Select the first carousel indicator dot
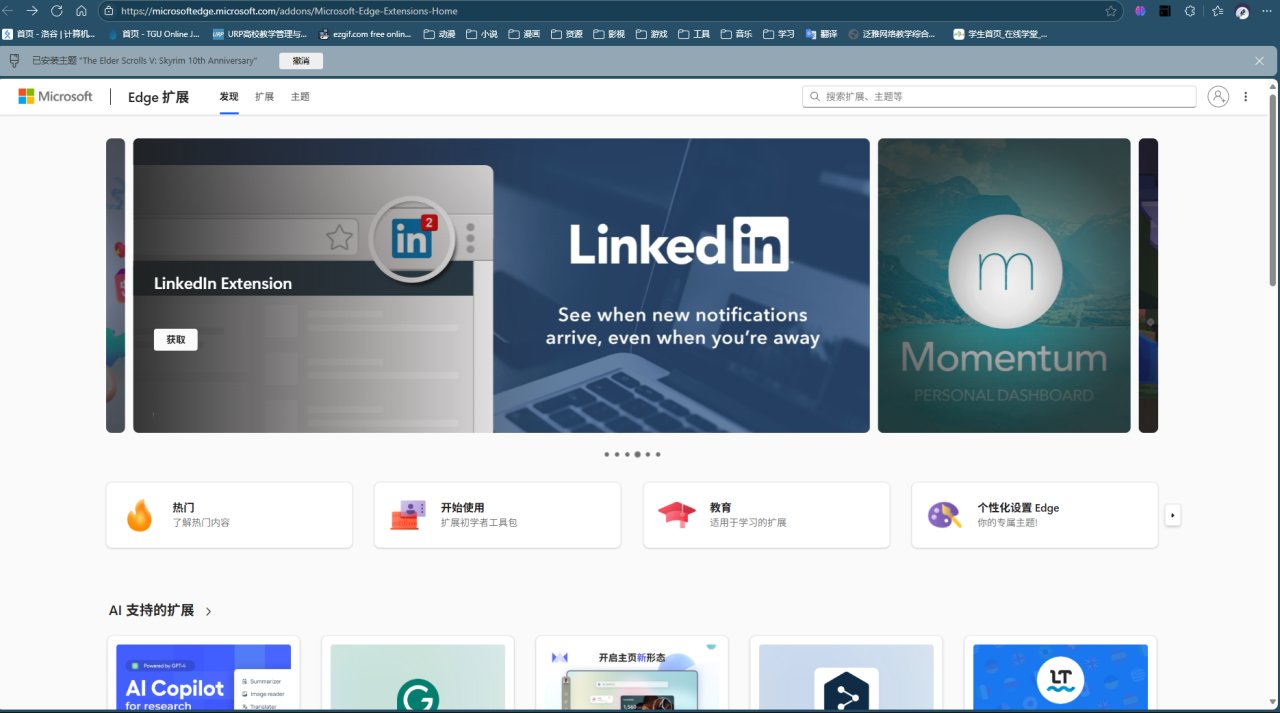The width and height of the screenshot is (1280, 713). click(606, 454)
